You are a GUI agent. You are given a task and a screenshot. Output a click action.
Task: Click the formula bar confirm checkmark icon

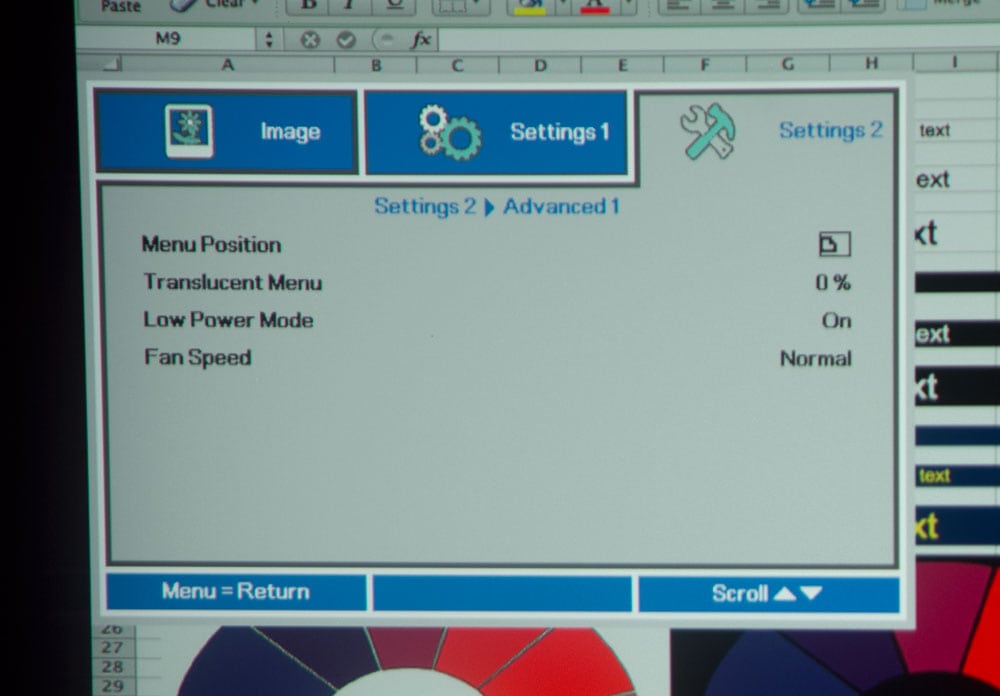pos(346,40)
